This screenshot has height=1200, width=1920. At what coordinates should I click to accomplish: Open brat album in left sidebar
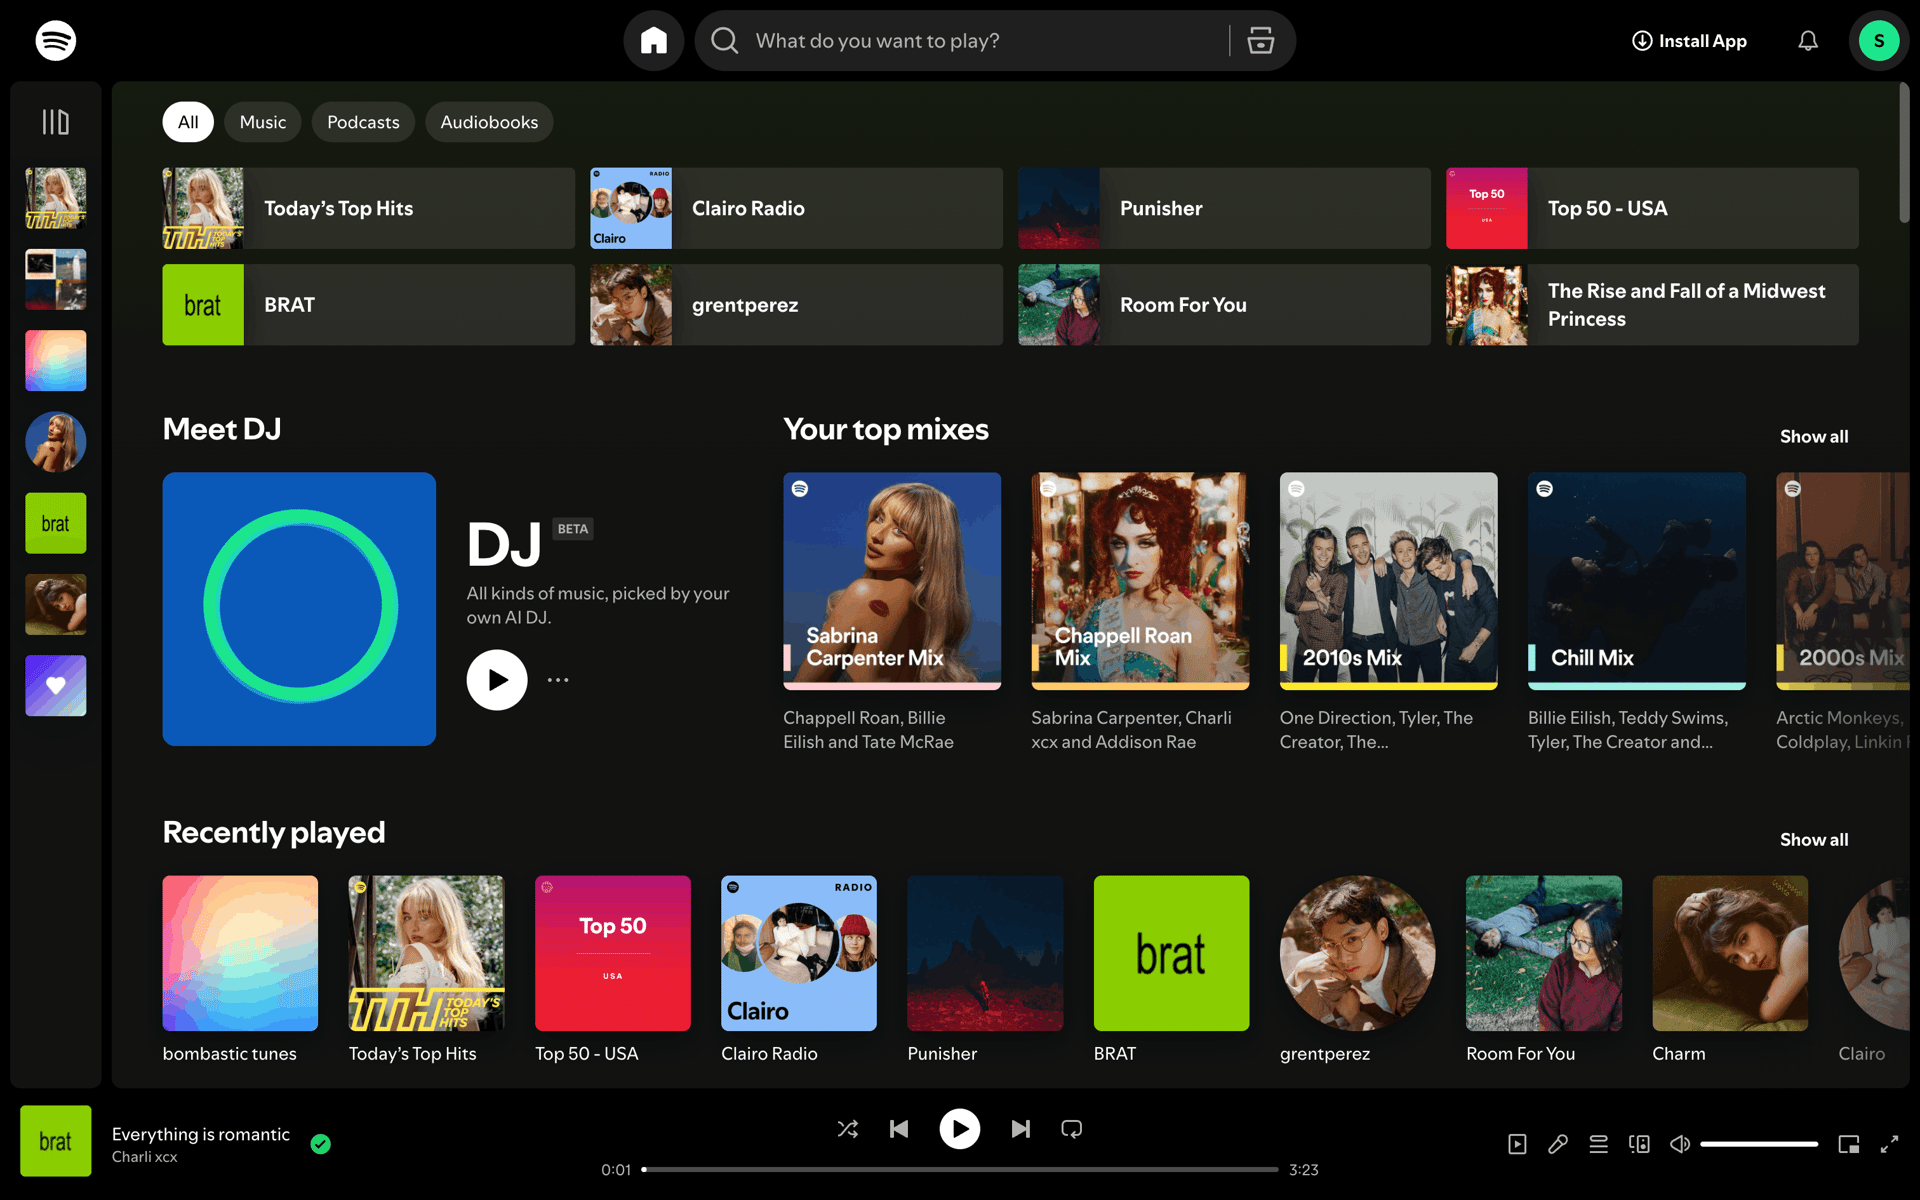(x=55, y=523)
